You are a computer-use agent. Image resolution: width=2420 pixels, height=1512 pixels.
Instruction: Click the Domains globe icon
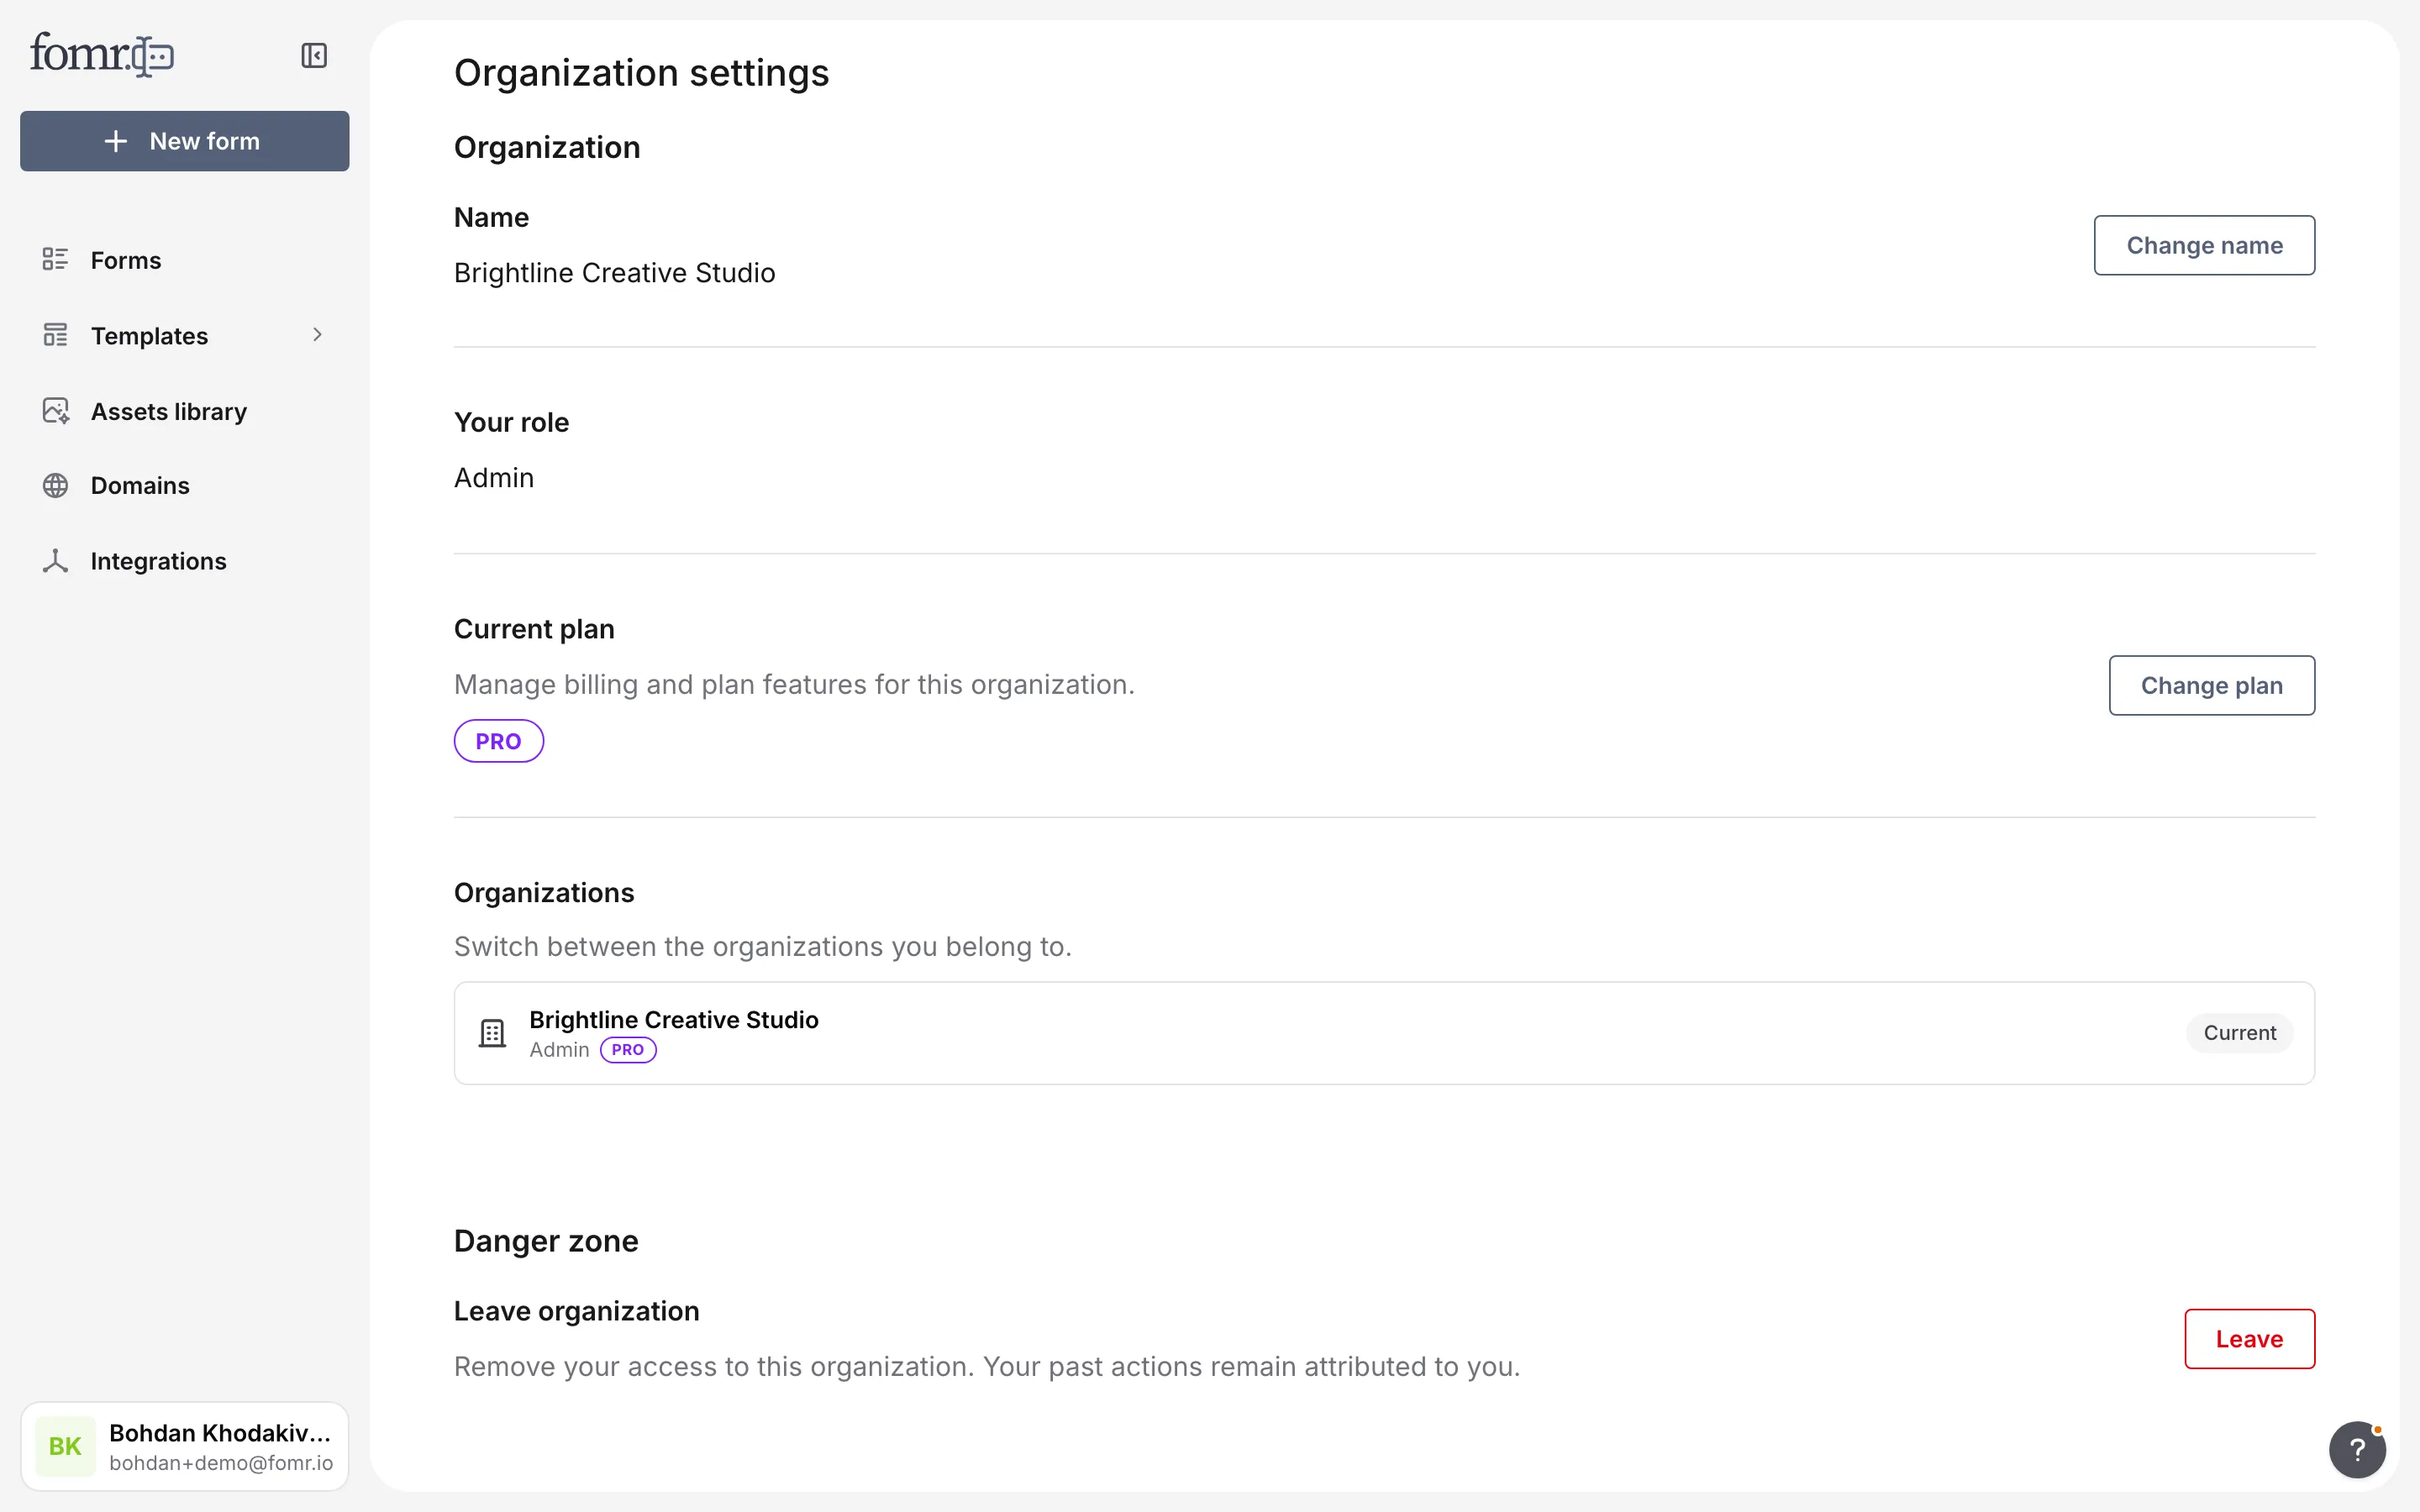pos(55,486)
